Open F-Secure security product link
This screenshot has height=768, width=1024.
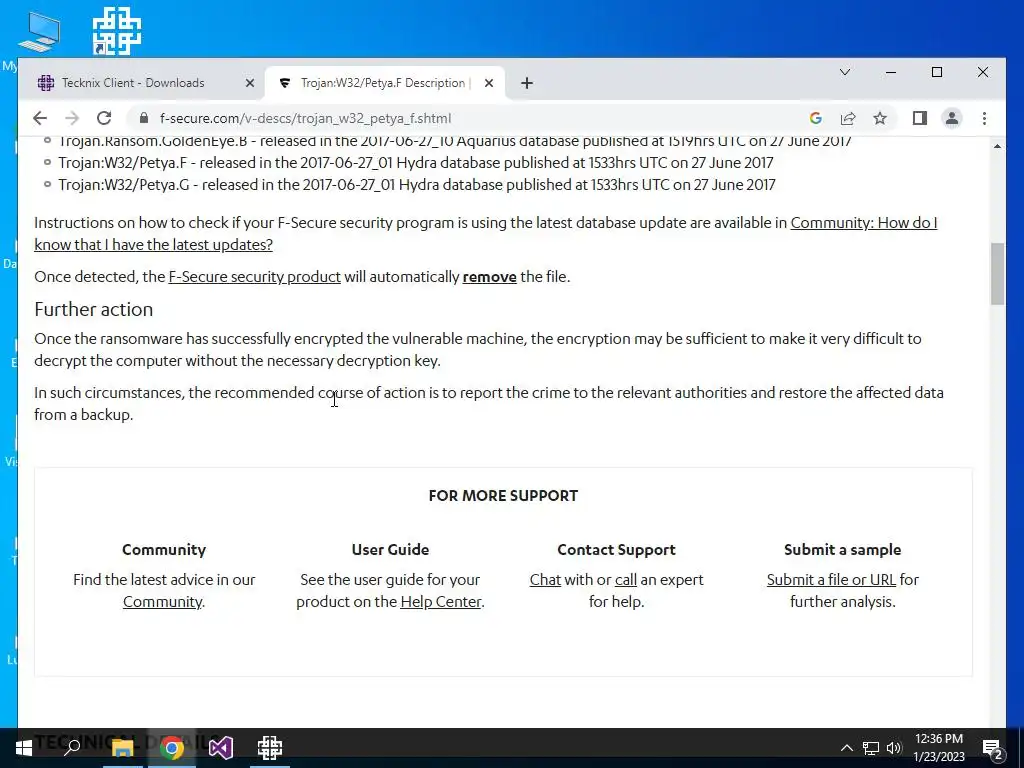click(x=255, y=277)
